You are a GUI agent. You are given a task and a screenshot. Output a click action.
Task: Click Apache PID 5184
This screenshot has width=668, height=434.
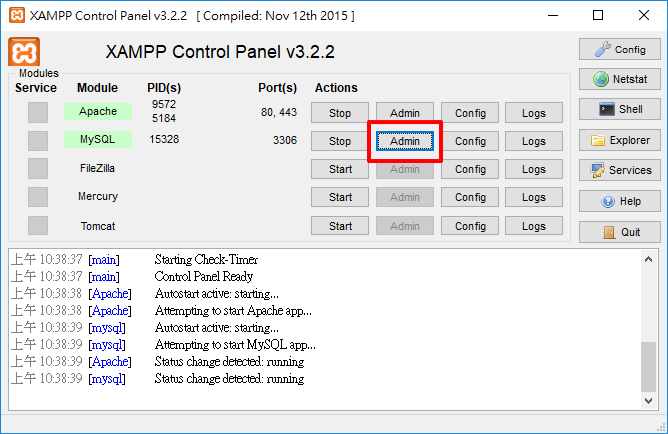pos(164,118)
